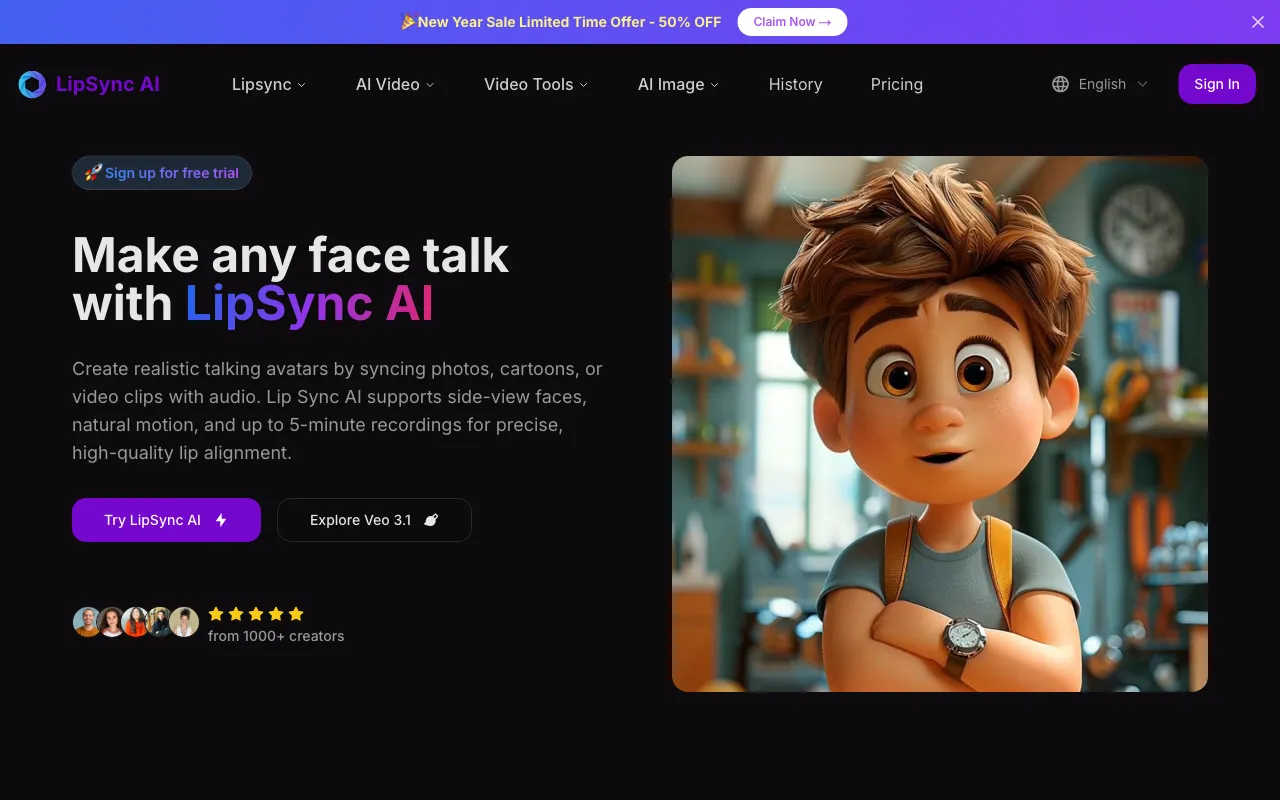
Task: Click the Sign up for free trial badge
Action: click(x=162, y=173)
